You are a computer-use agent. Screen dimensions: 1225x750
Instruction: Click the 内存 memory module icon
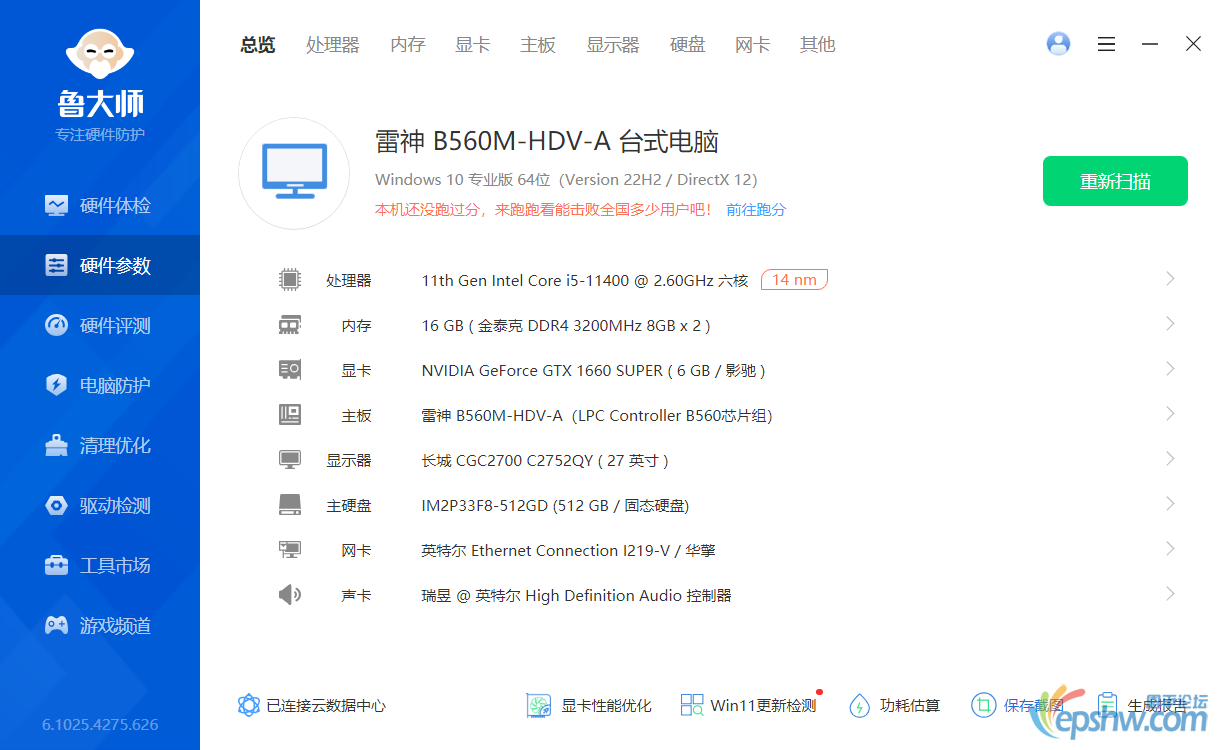pyautogui.click(x=290, y=325)
